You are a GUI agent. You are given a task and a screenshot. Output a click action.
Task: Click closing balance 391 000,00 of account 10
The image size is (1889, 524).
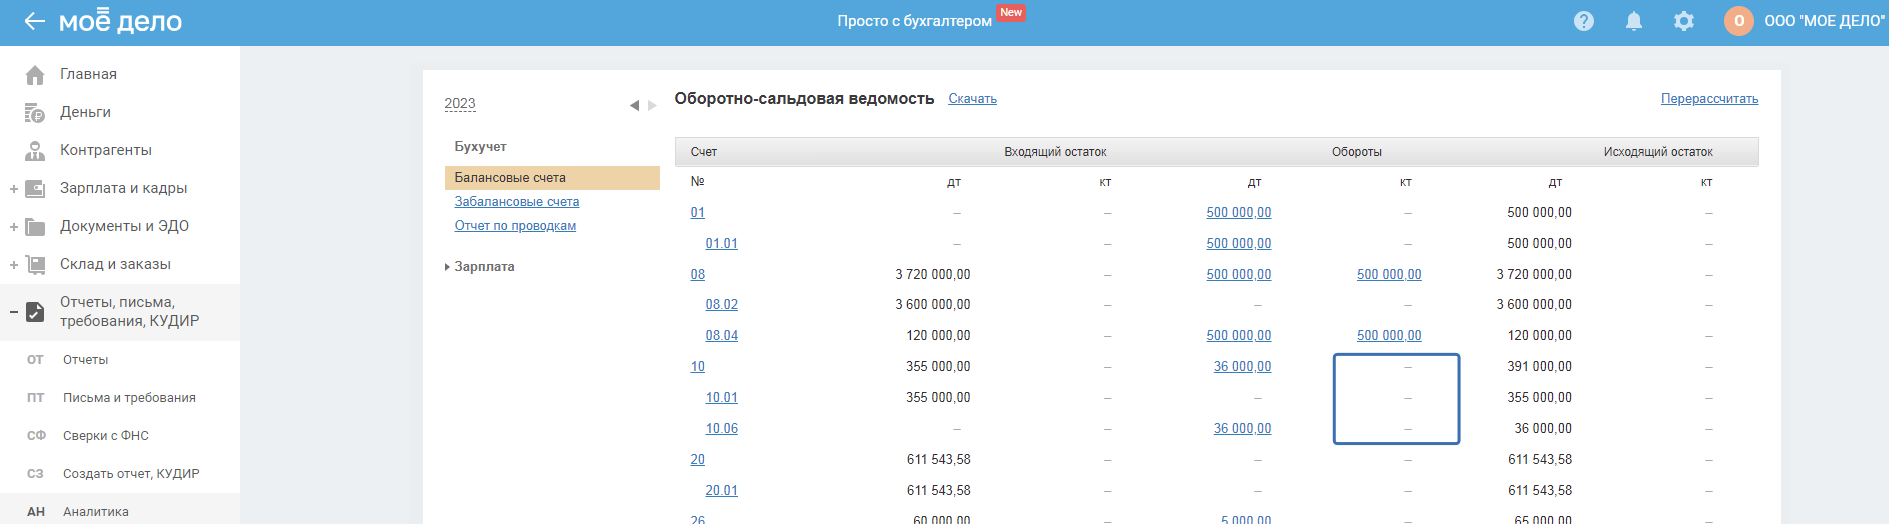(x=1540, y=367)
